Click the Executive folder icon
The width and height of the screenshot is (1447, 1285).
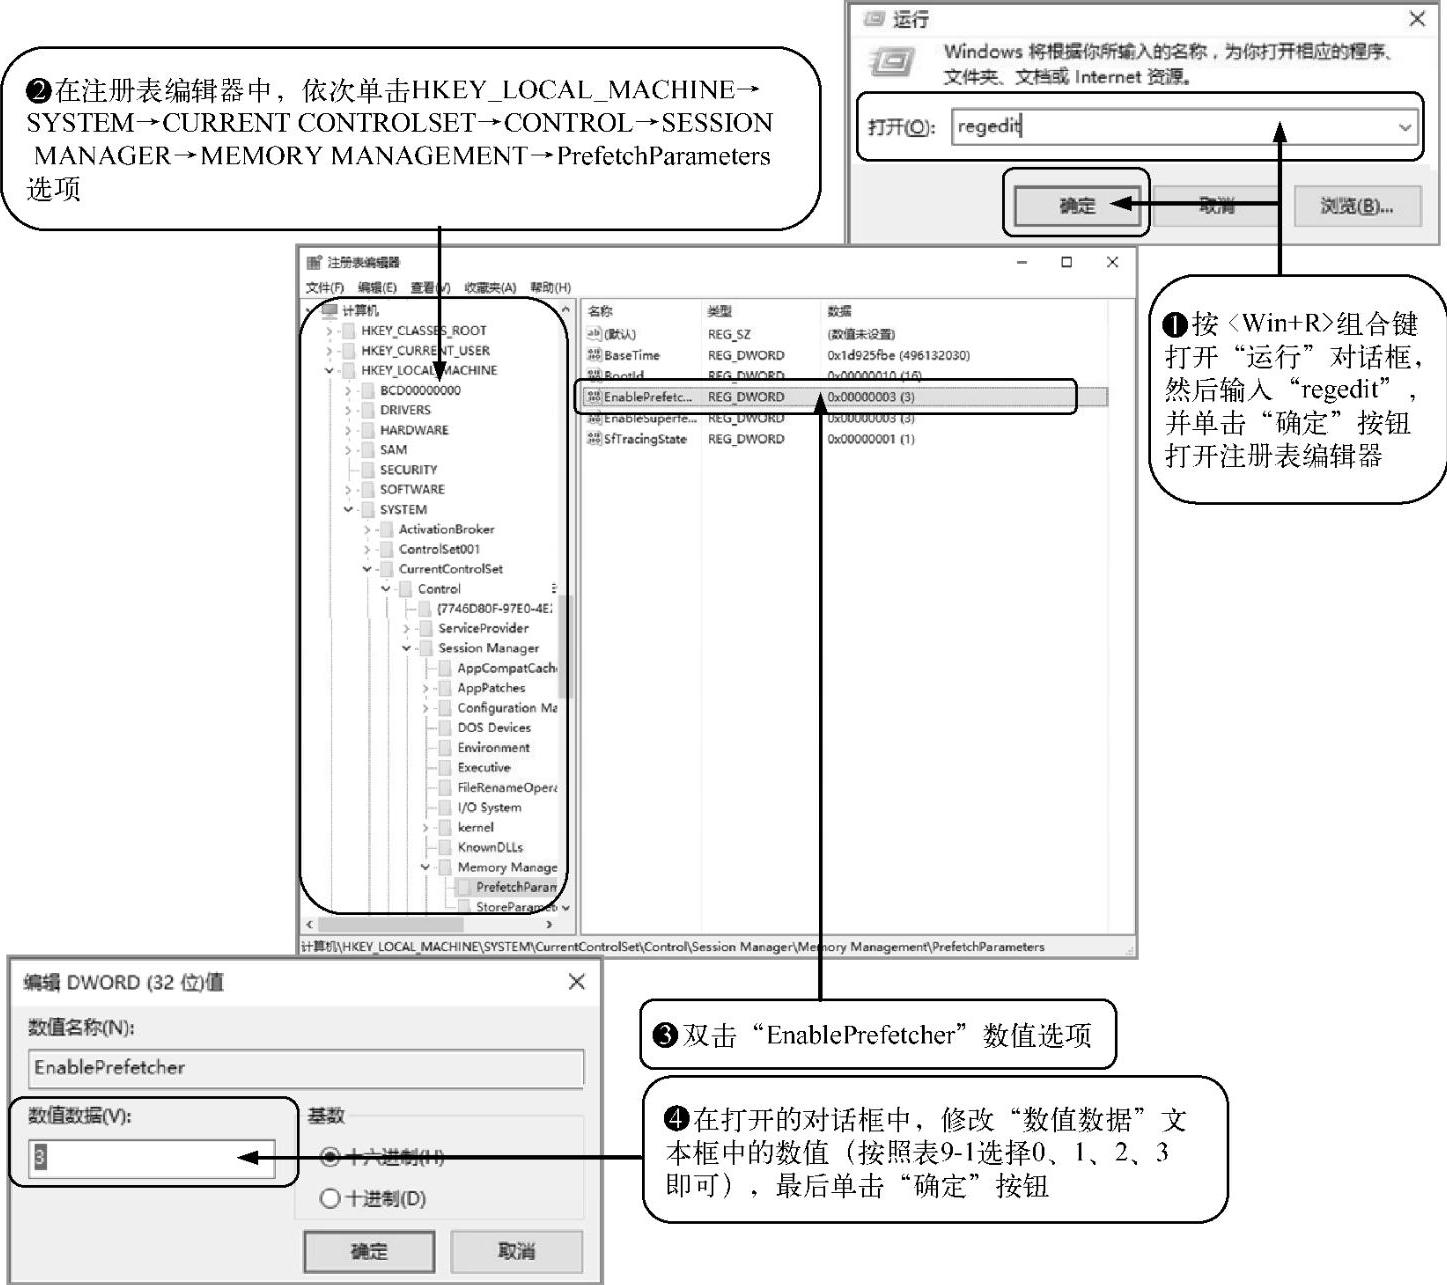pos(445,768)
